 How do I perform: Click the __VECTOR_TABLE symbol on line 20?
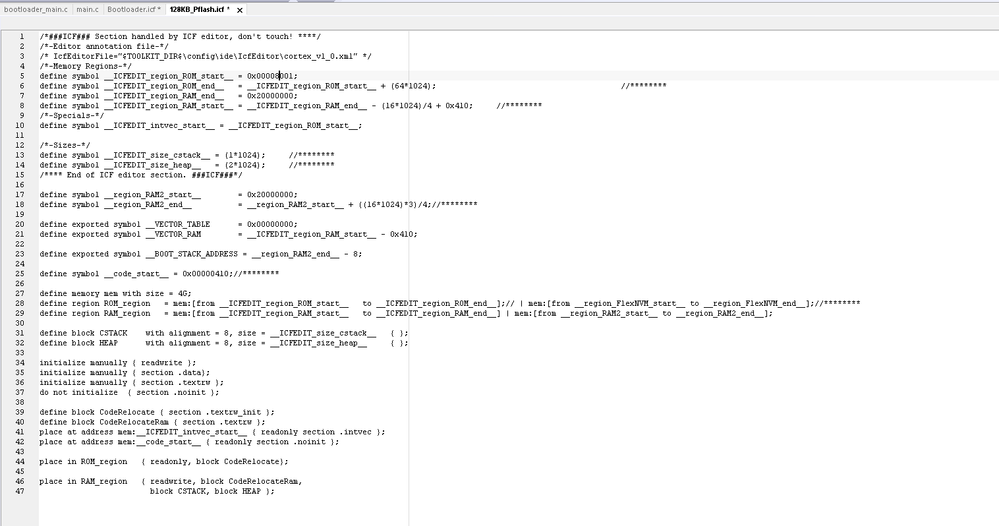tap(178, 224)
